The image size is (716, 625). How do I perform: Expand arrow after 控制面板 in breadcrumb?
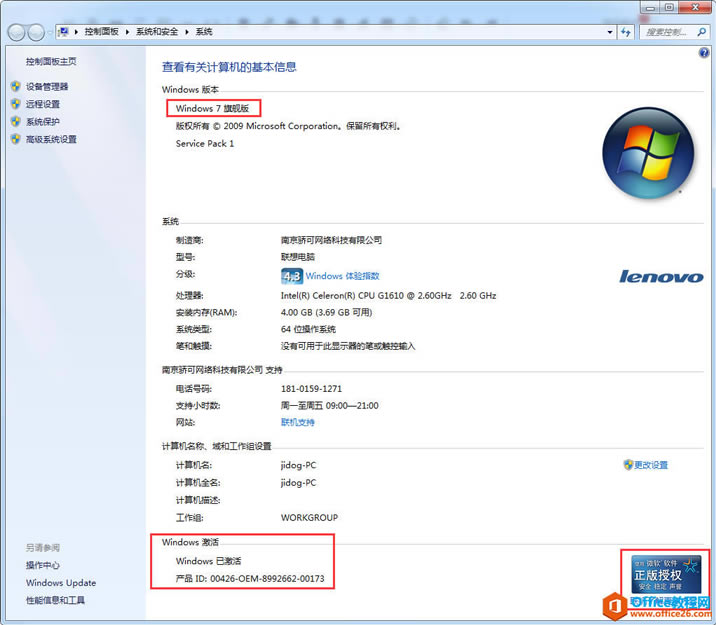point(127,32)
